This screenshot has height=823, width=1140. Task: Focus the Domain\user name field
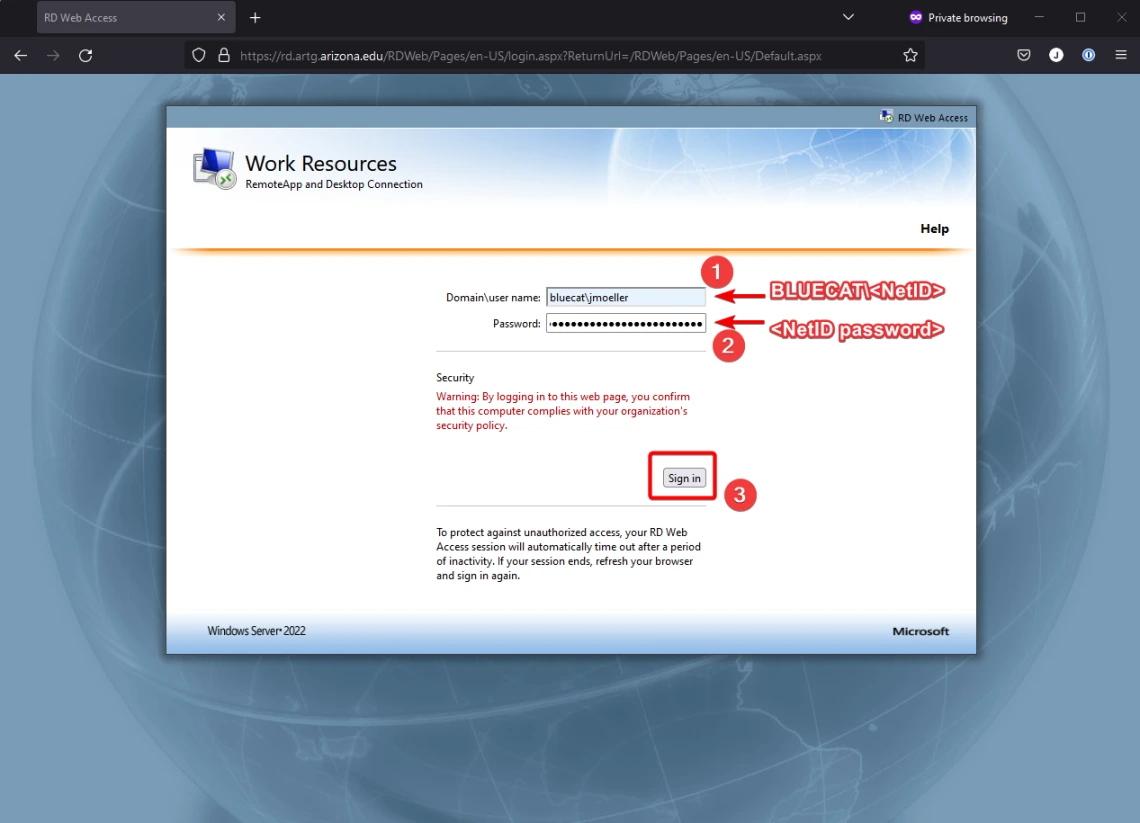pos(625,297)
